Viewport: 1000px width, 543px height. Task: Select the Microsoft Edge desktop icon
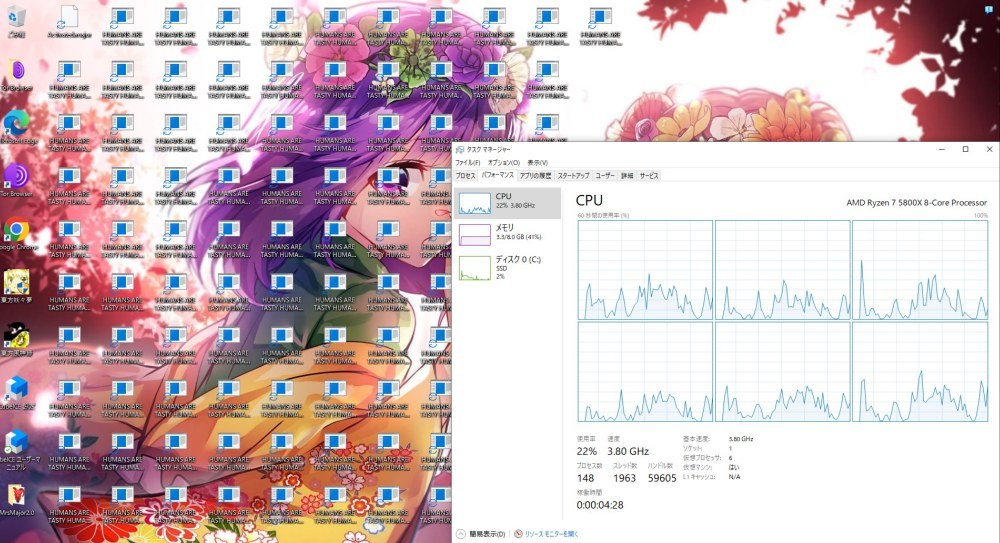tap(17, 128)
